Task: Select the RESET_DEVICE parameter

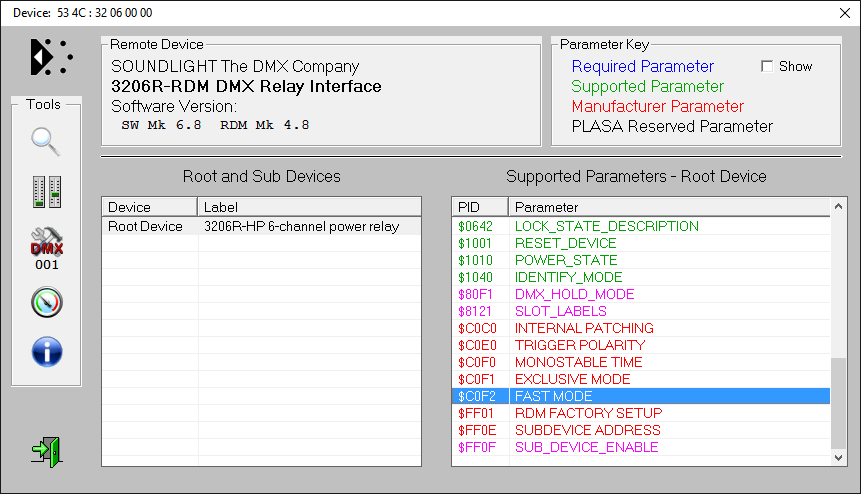Action: click(x=565, y=244)
